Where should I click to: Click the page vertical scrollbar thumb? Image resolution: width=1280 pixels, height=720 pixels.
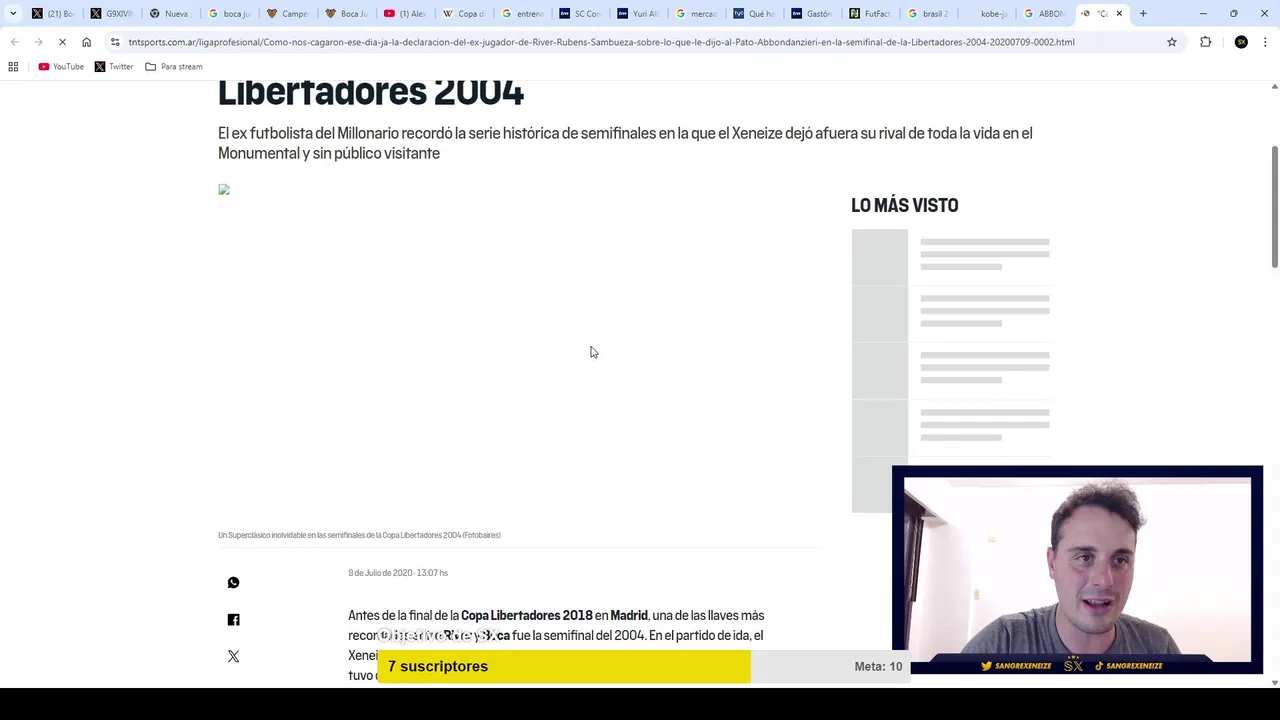pyautogui.click(x=1274, y=207)
